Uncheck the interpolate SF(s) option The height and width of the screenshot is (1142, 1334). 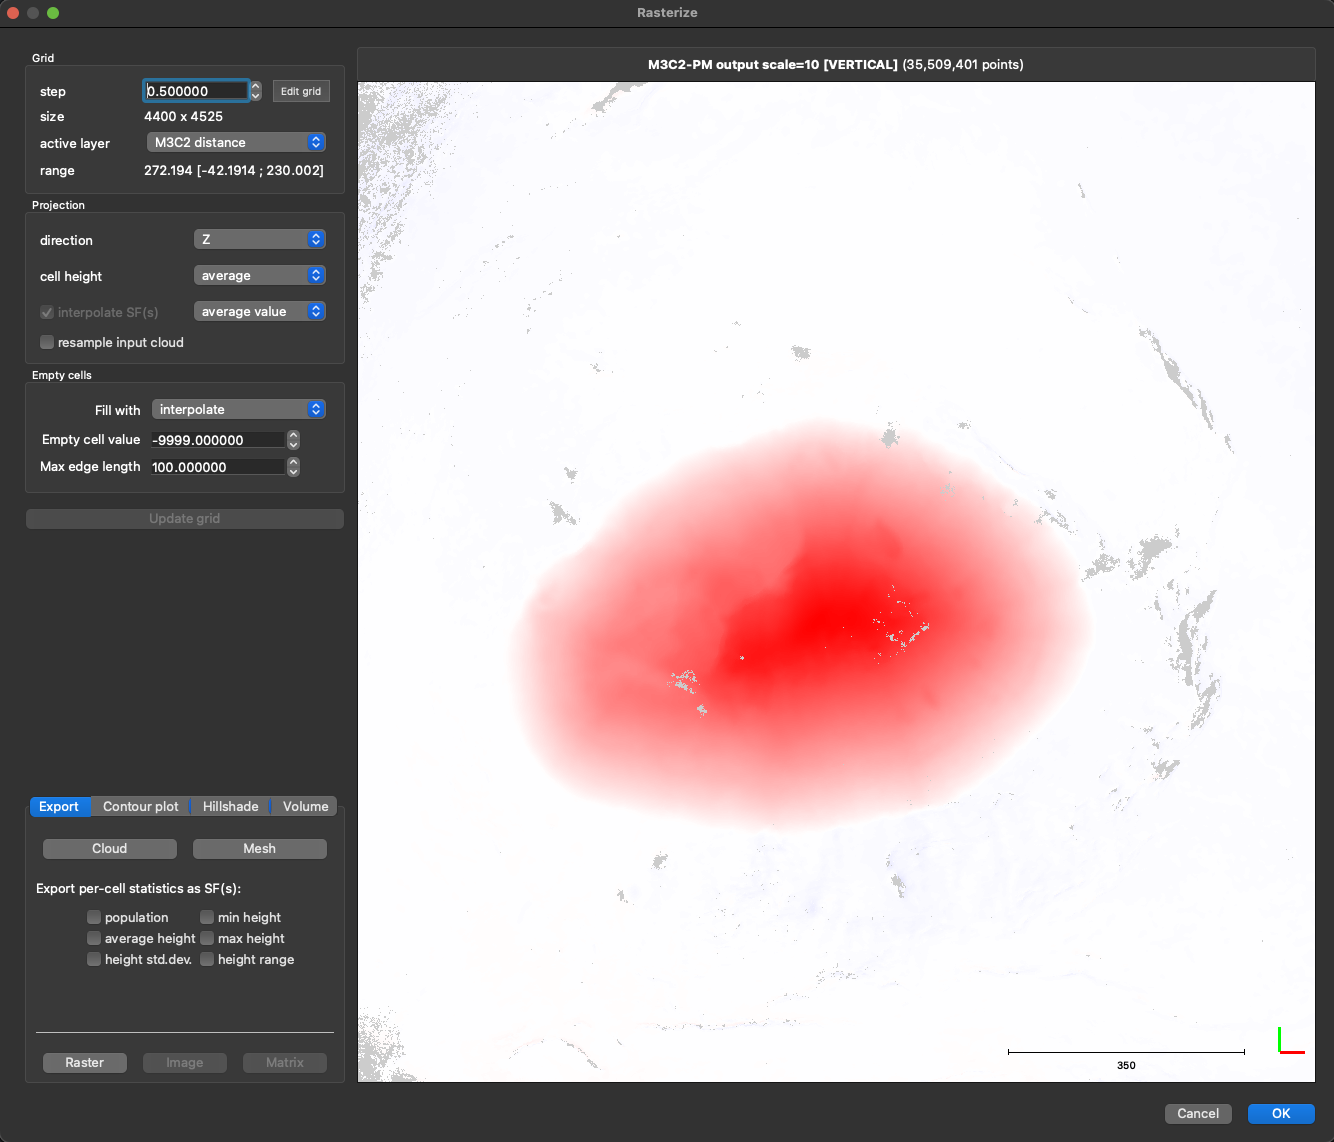(x=47, y=312)
